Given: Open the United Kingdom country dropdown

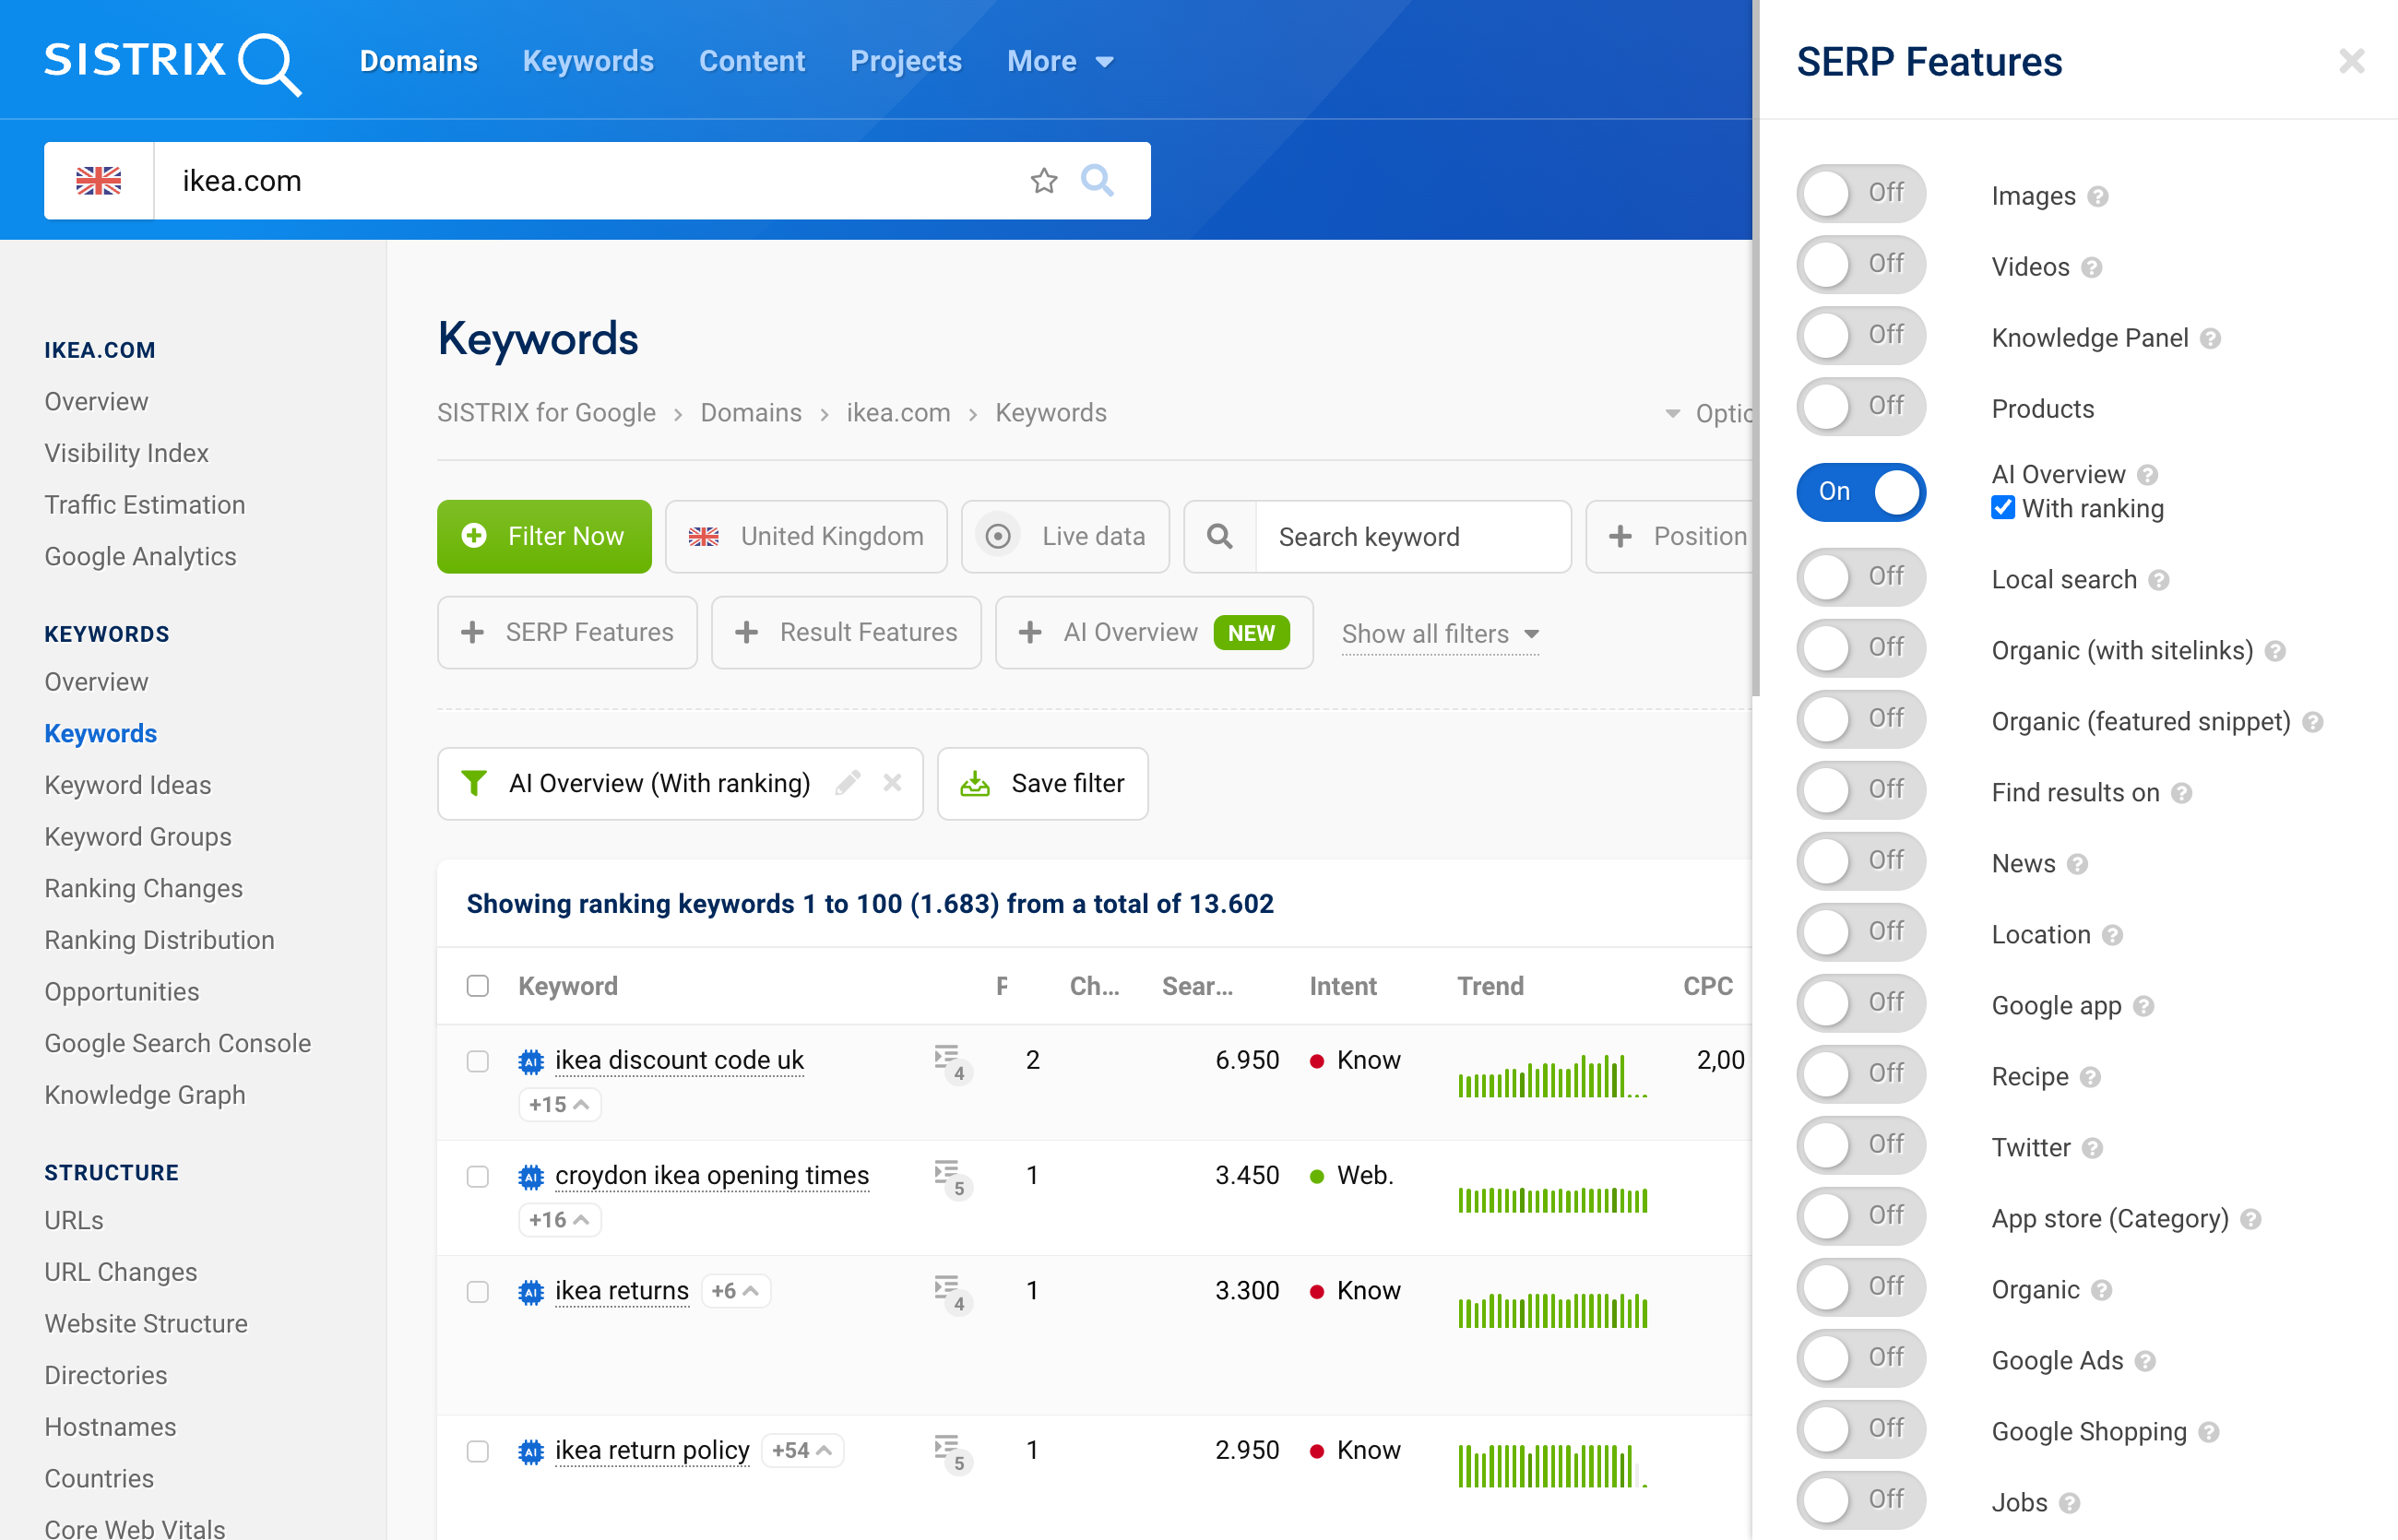Looking at the screenshot, I should click(x=806, y=538).
